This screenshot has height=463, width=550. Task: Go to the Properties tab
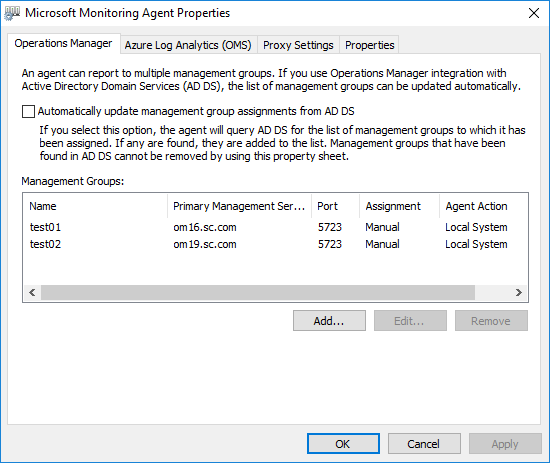(x=369, y=45)
